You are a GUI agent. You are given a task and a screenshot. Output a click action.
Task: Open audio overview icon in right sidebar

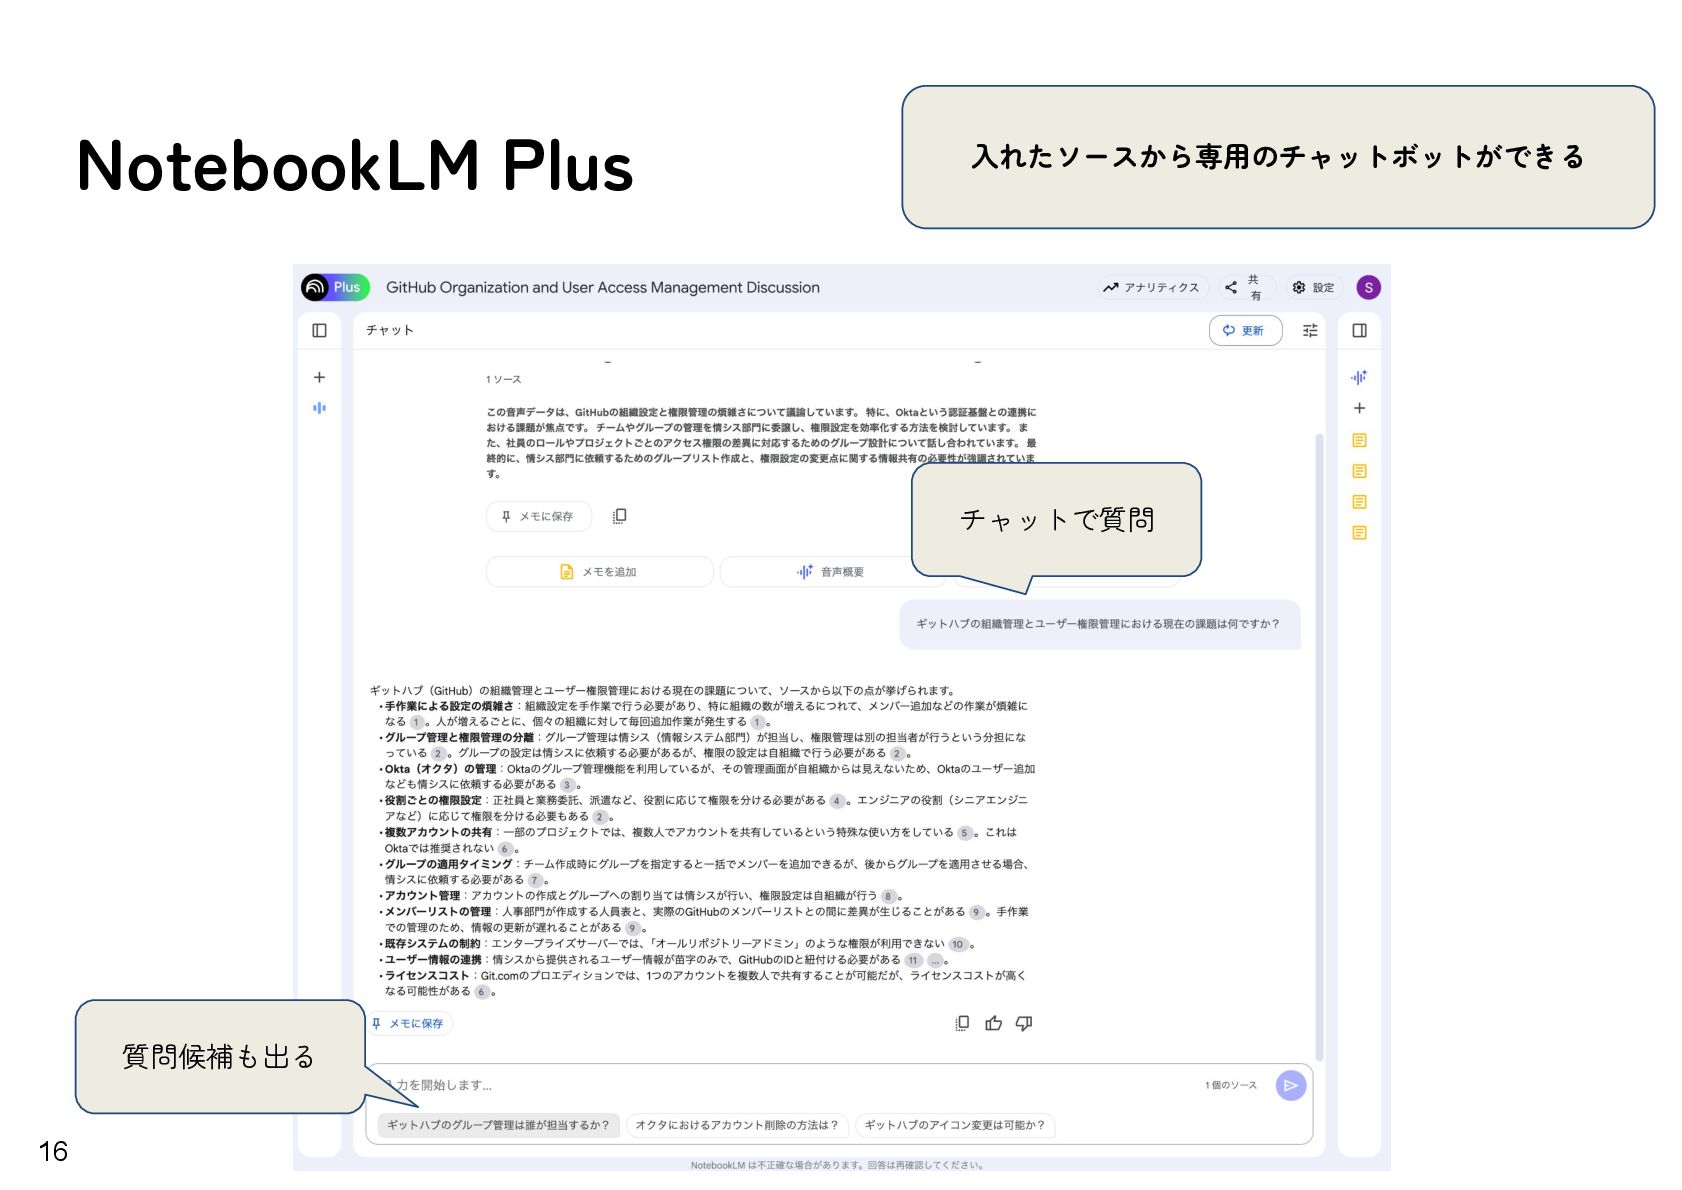click(1359, 377)
